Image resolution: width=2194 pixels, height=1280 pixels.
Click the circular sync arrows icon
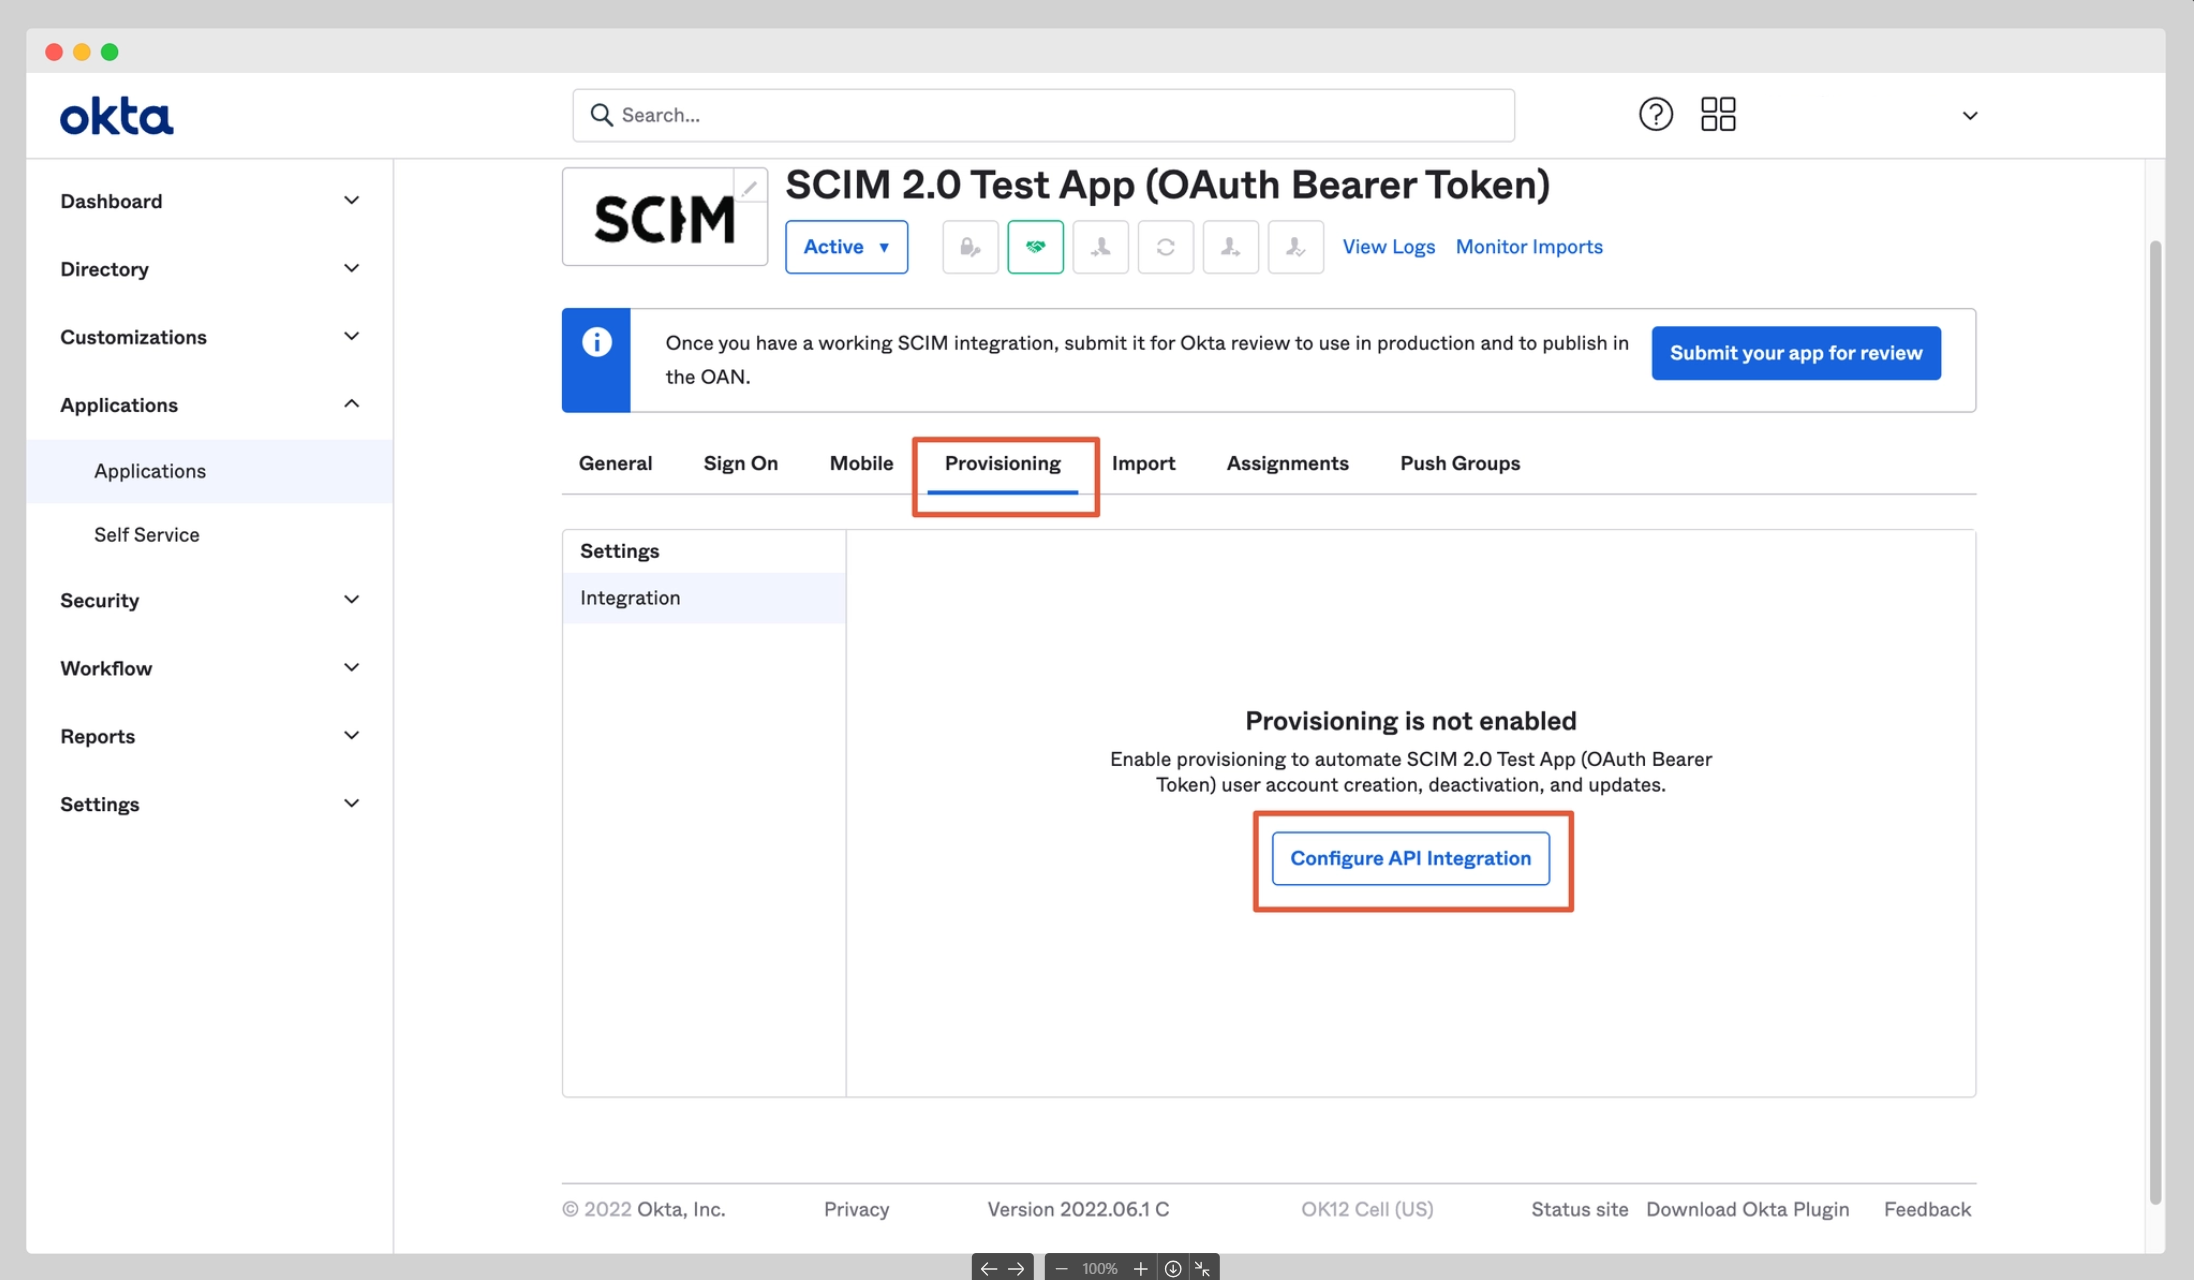point(1165,247)
